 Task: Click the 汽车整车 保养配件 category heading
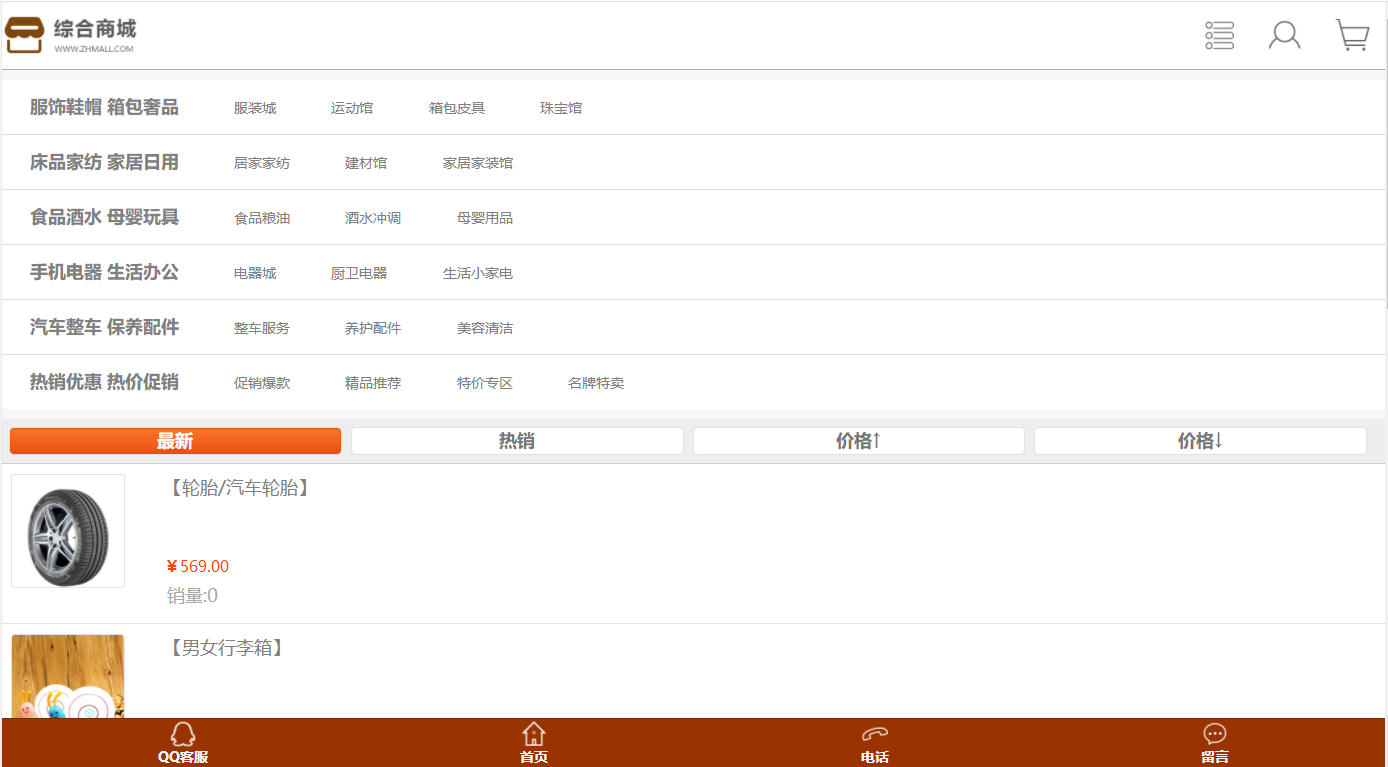pyautogui.click(x=104, y=327)
